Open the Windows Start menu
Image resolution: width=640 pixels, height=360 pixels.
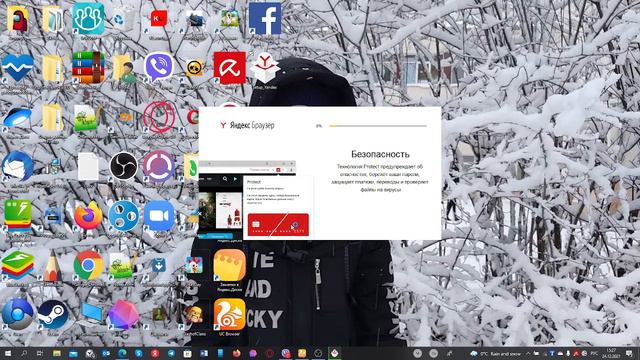click(x=8, y=353)
